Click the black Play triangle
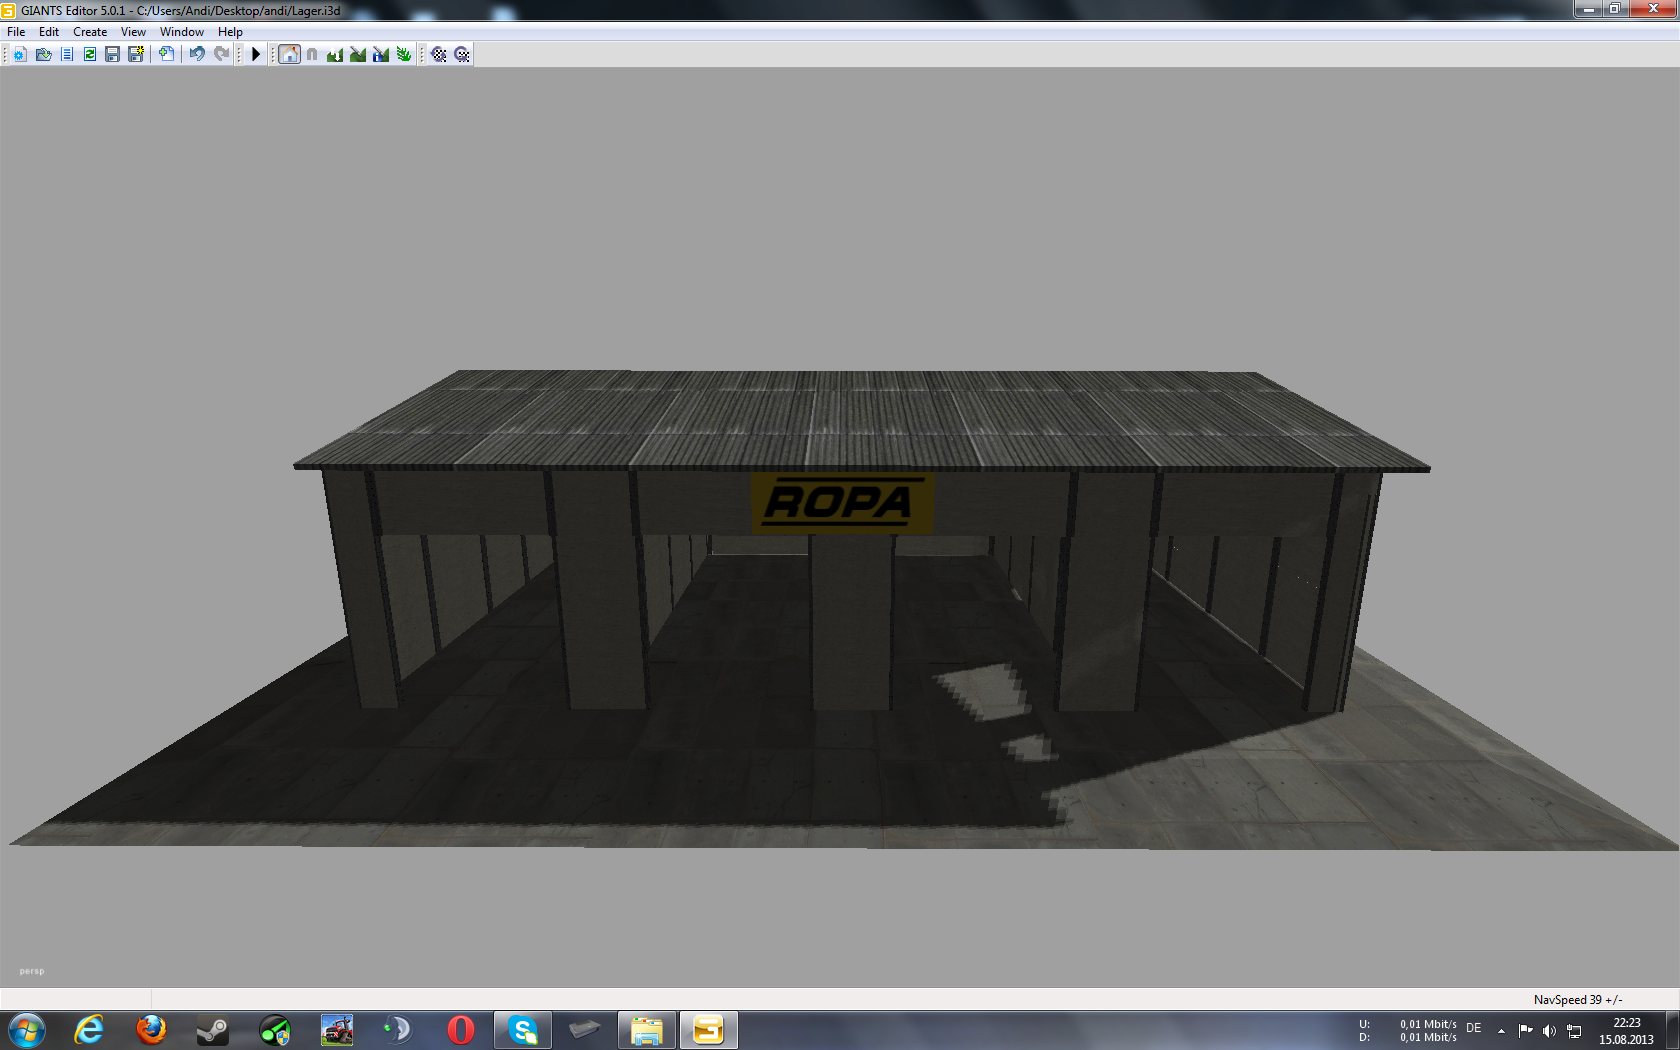This screenshot has height=1050, width=1680. (x=256, y=54)
